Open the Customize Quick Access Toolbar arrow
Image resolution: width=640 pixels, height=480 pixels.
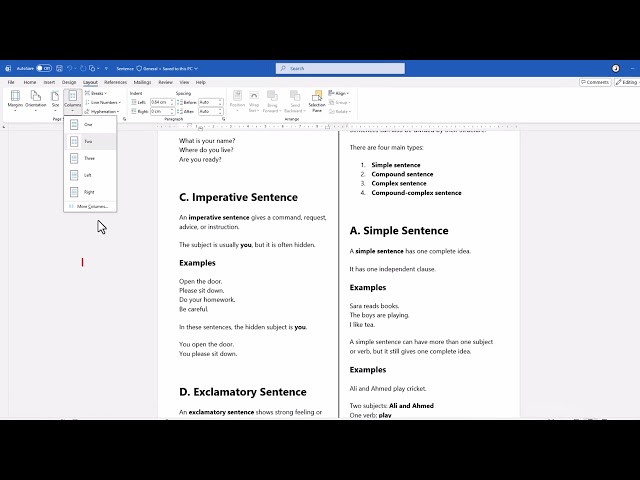click(x=106, y=69)
